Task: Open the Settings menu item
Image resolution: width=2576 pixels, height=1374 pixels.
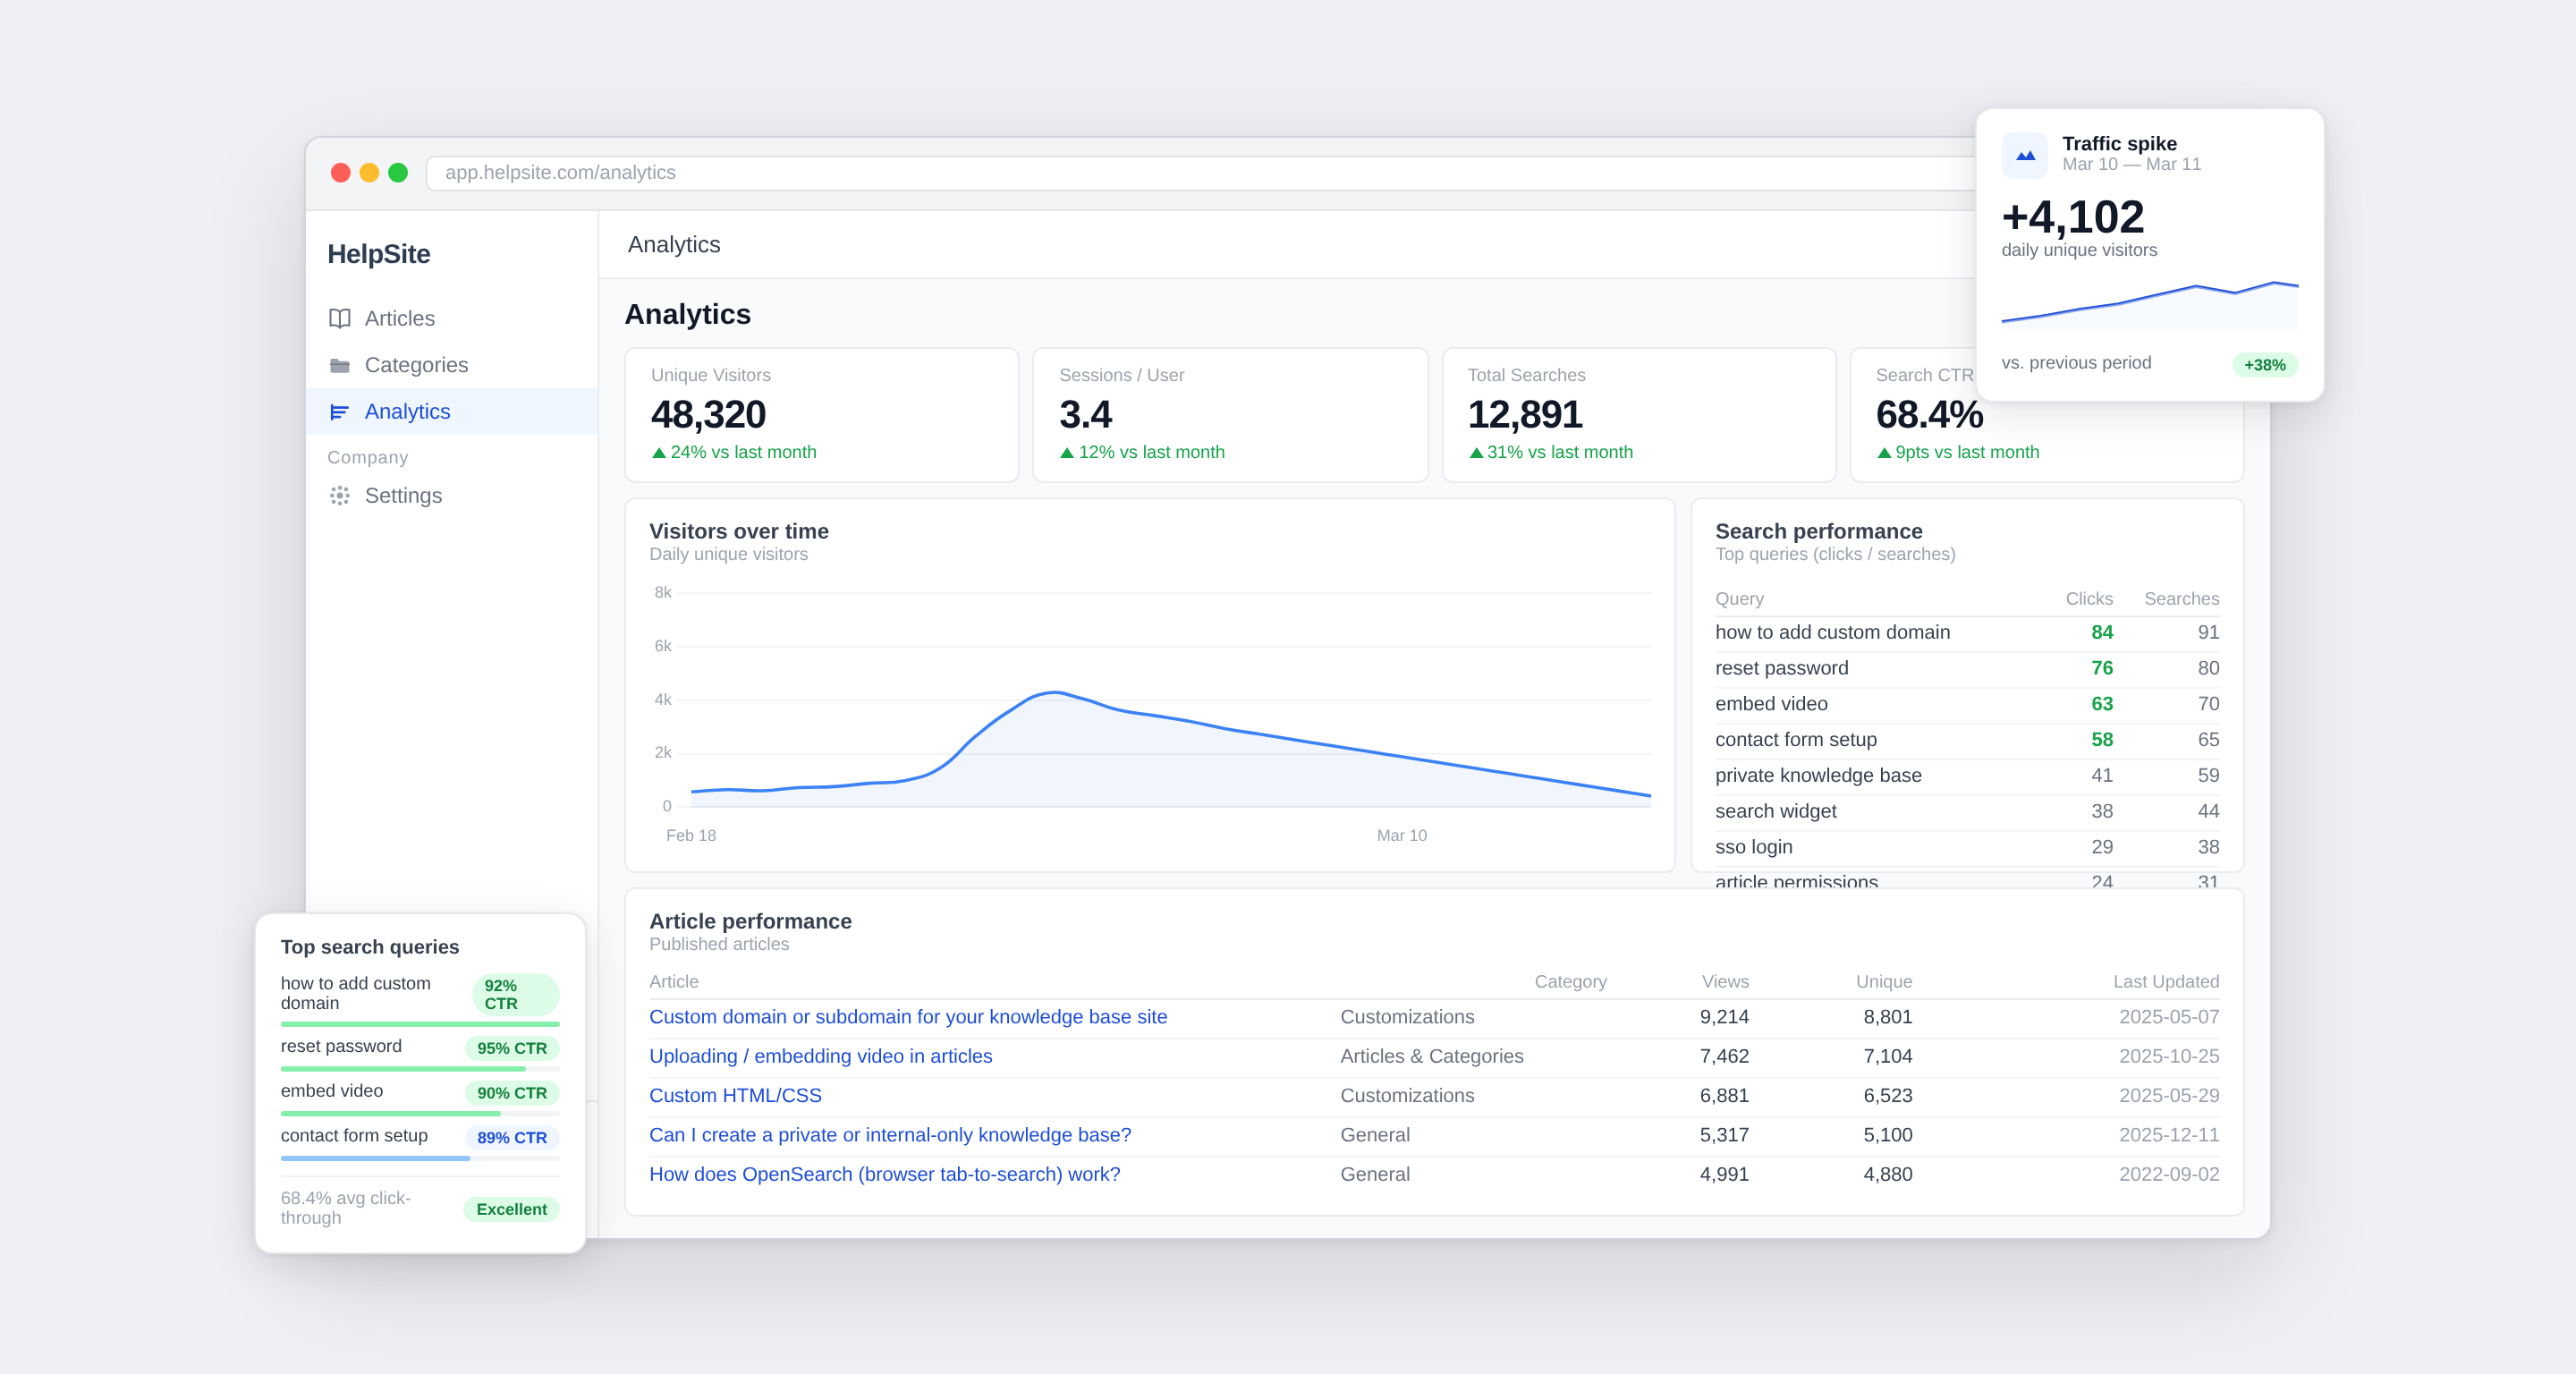Action: pyautogui.click(x=402, y=496)
